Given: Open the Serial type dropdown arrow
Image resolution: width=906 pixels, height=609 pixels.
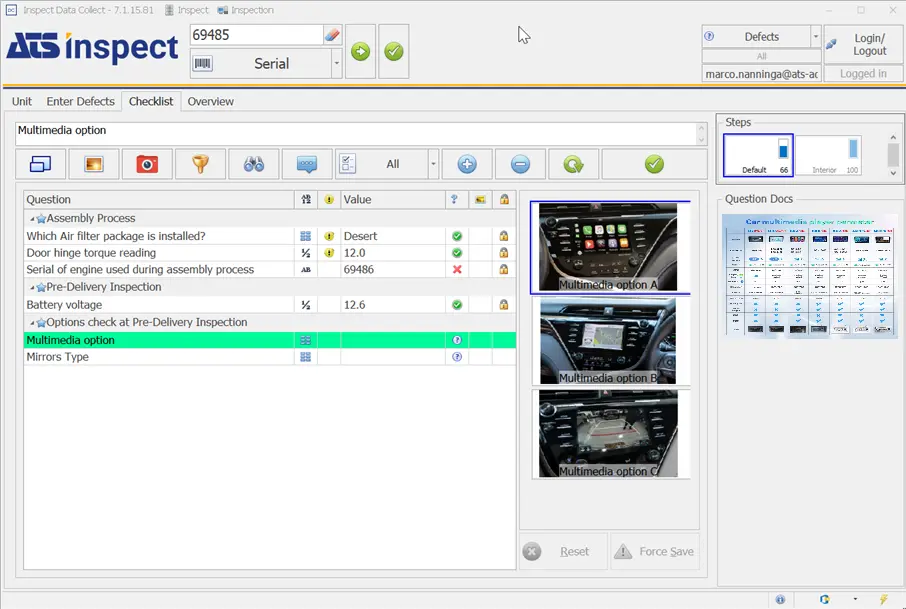Looking at the screenshot, I should [x=336, y=64].
